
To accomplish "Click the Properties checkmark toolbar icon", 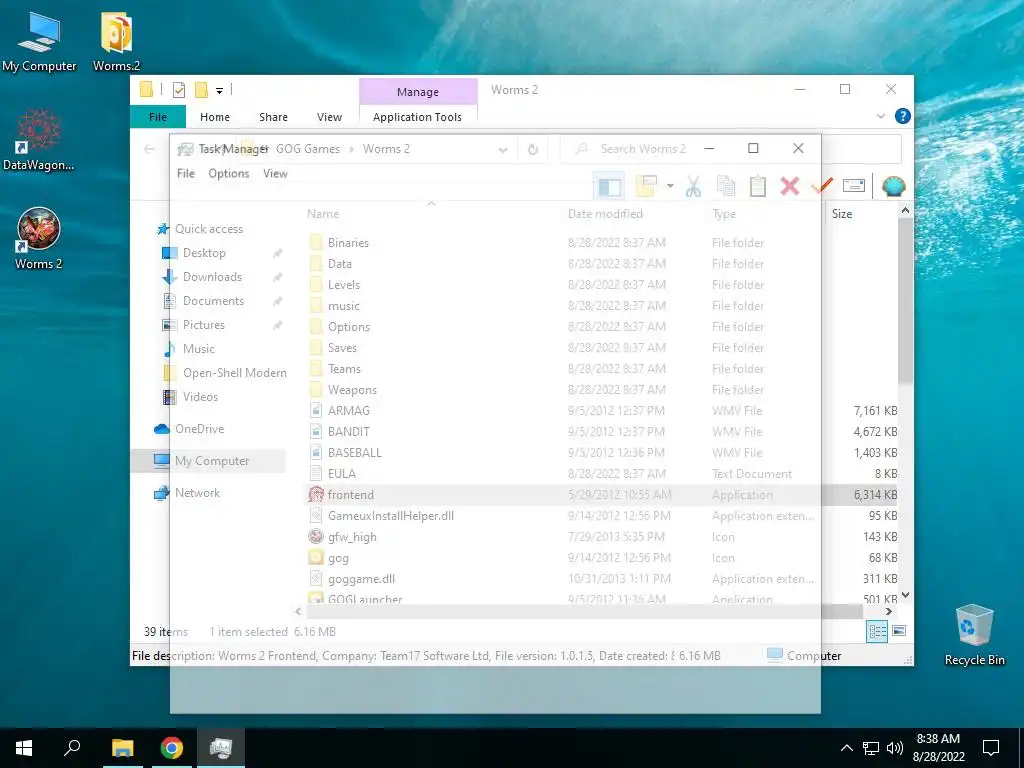I will coord(822,187).
